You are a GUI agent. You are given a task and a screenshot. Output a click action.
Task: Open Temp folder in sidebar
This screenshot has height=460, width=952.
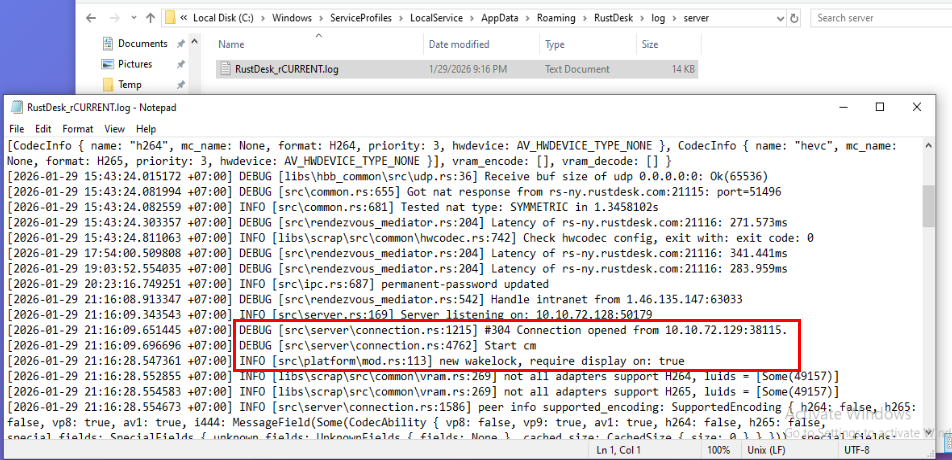(x=129, y=84)
